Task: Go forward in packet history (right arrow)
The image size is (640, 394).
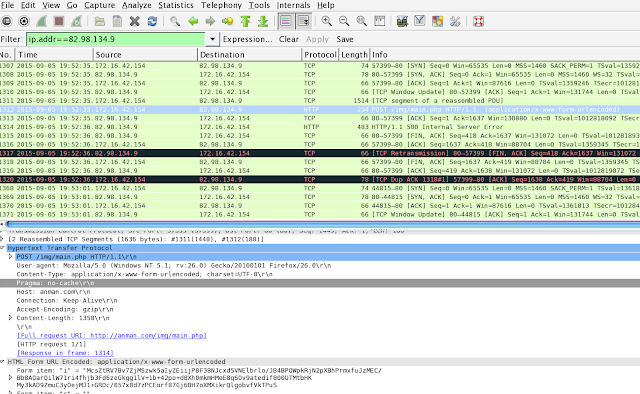Action: pos(210,21)
